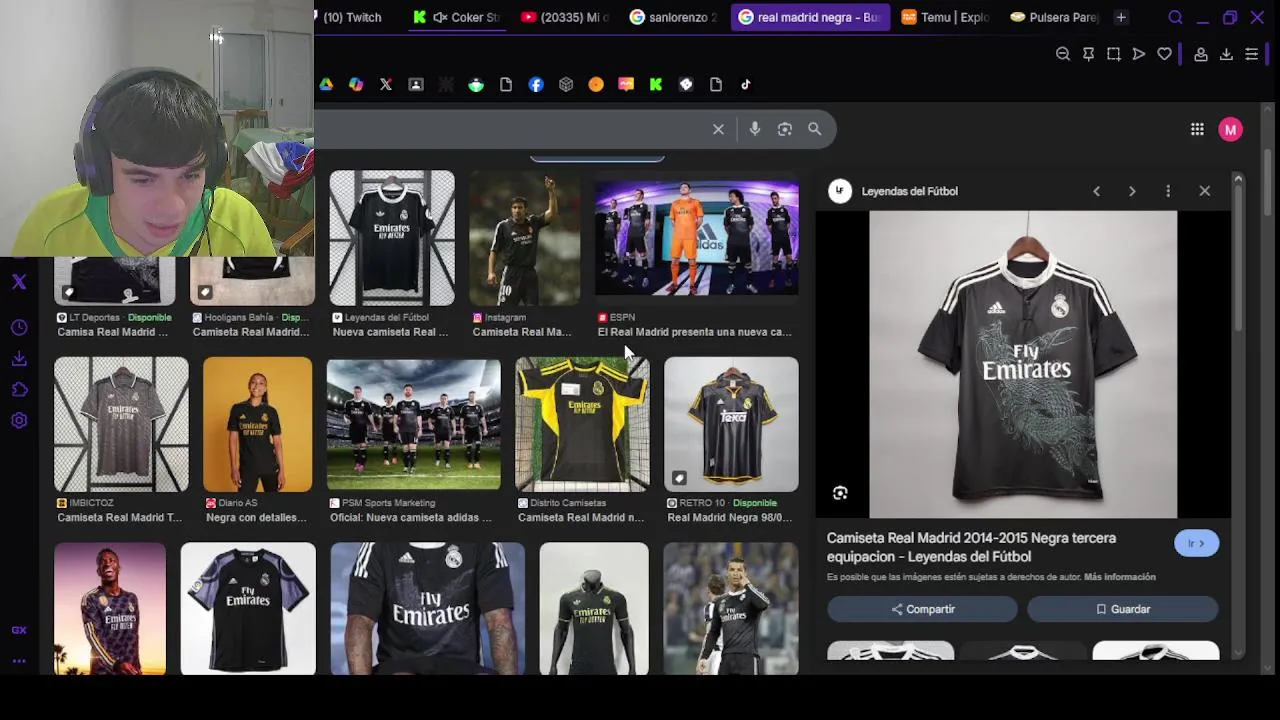Click the Compartir button
Viewport: 1280px width, 720px height.
pos(922,609)
